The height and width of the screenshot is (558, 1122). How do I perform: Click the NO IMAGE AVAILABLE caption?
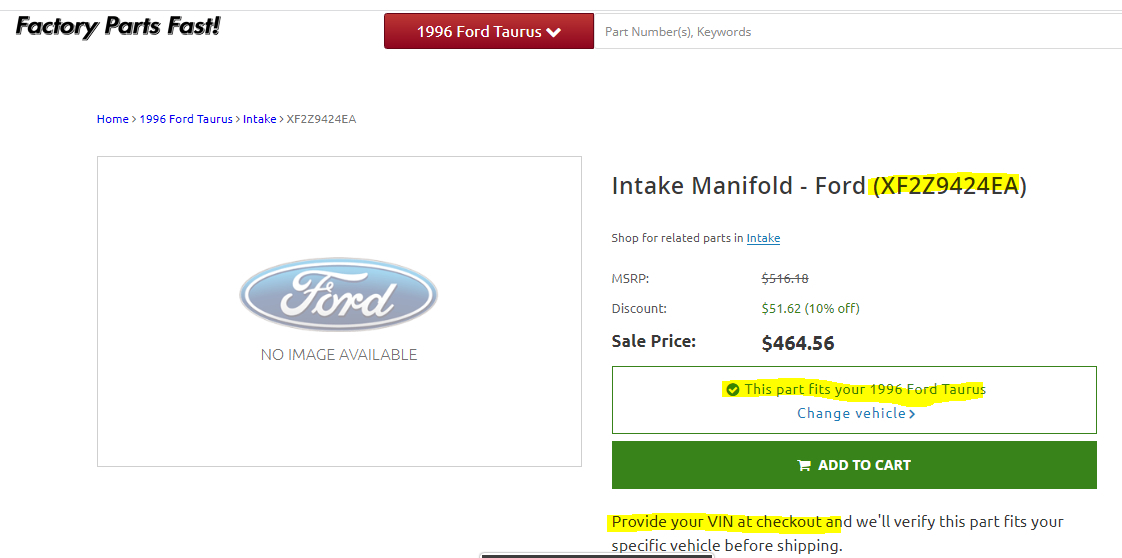[x=338, y=355]
